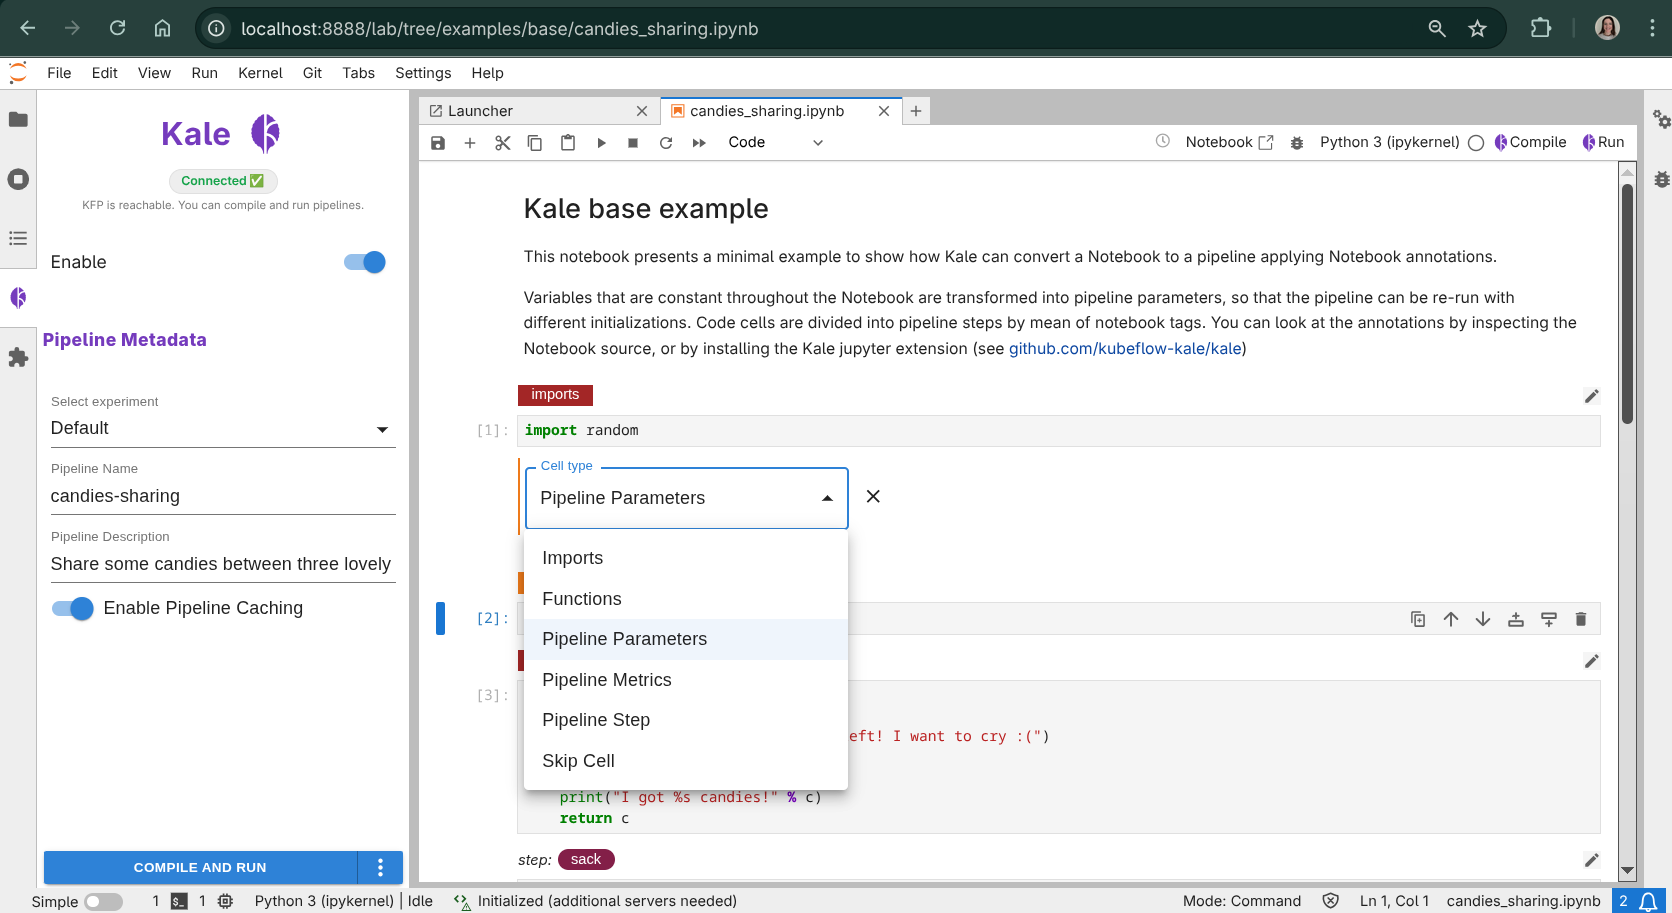Image resolution: width=1672 pixels, height=913 pixels.
Task: Open the github.com/kubeflow-kale/kale link
Action: (x=1125, y=348)
